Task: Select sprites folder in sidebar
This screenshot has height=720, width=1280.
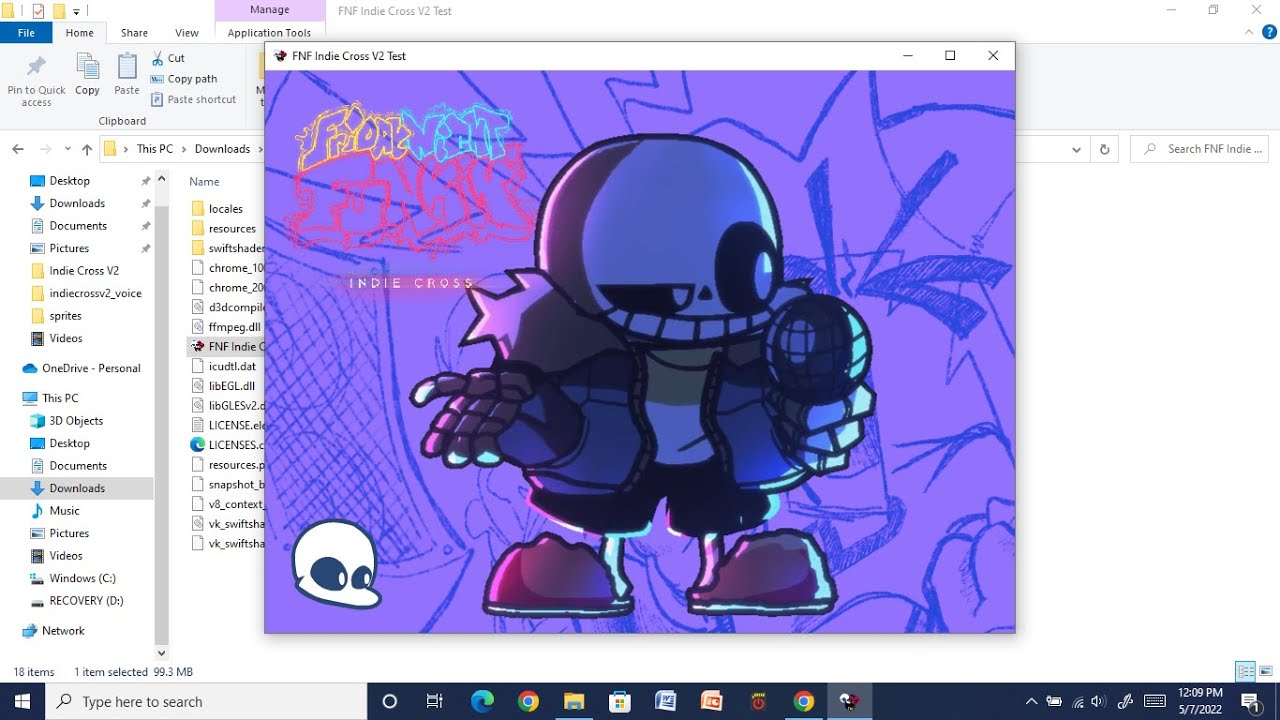Action: pos(66,316)
